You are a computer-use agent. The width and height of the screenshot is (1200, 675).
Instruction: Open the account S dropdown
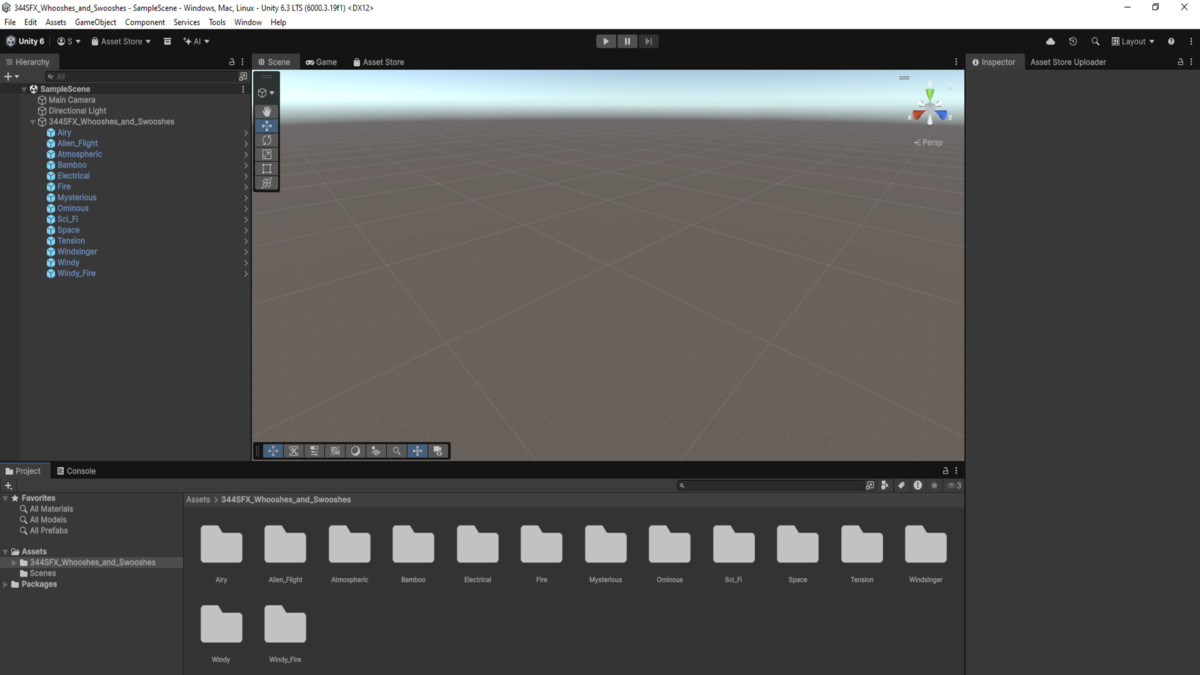pyautogui.click(x=69, y=41)
